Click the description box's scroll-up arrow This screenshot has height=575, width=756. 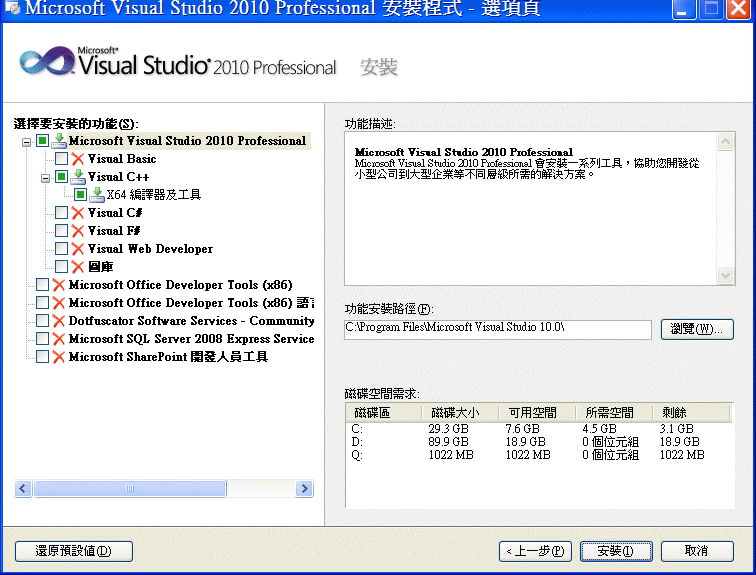click(726, 142)
